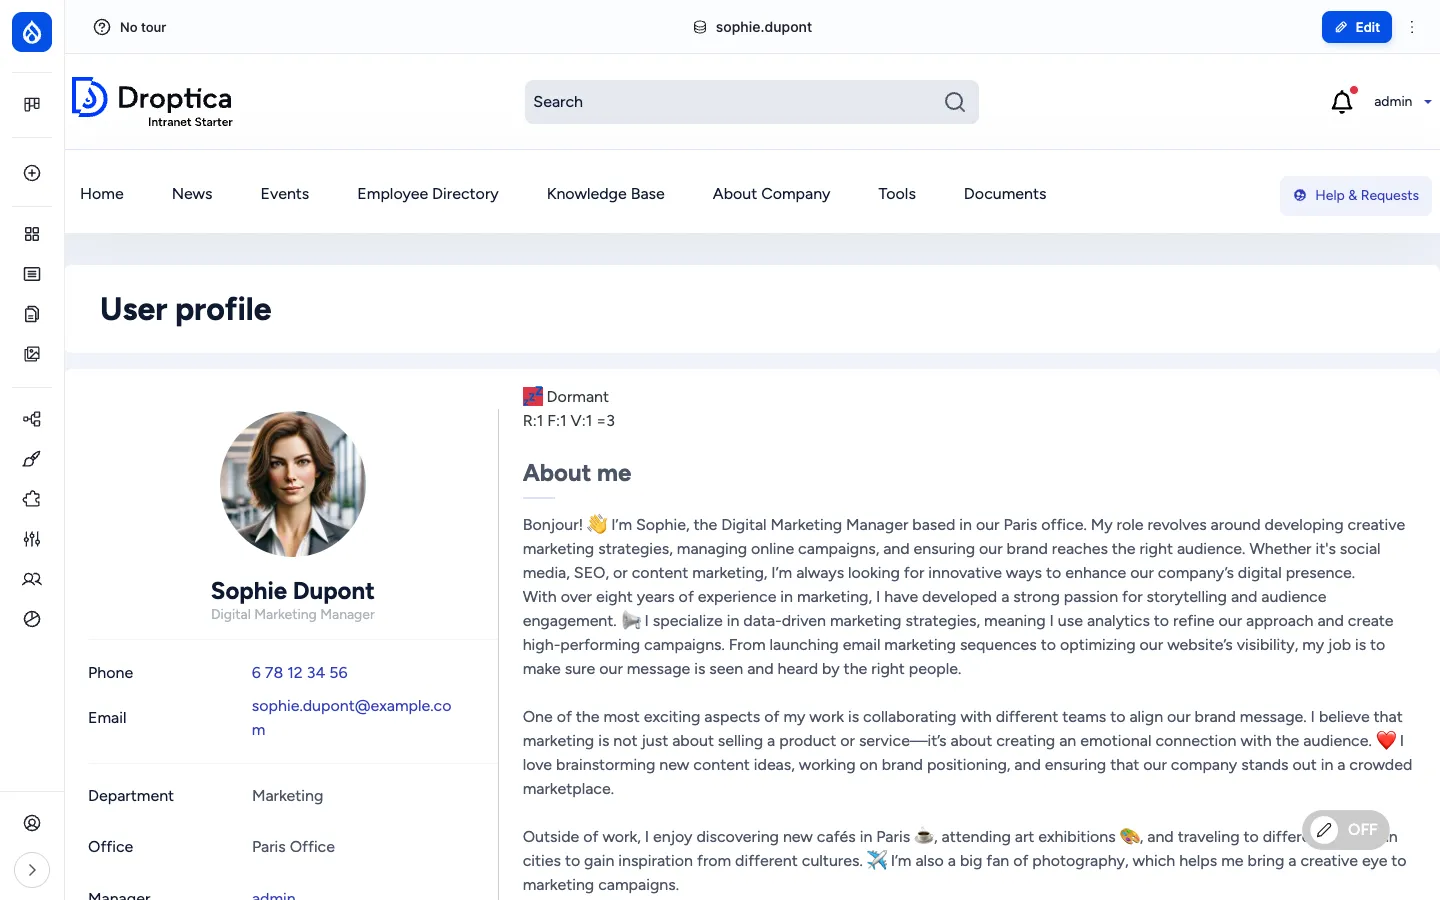Toggle the pencil edit mode OFF switch
The width and height of the screenshot is (1440, 900).
1345,830
